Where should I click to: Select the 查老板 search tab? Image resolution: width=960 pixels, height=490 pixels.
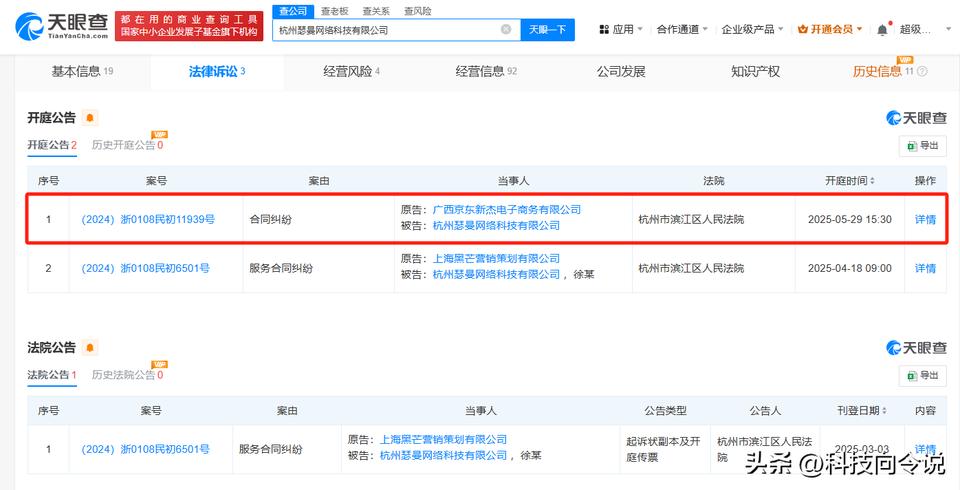tap(335, 11)
